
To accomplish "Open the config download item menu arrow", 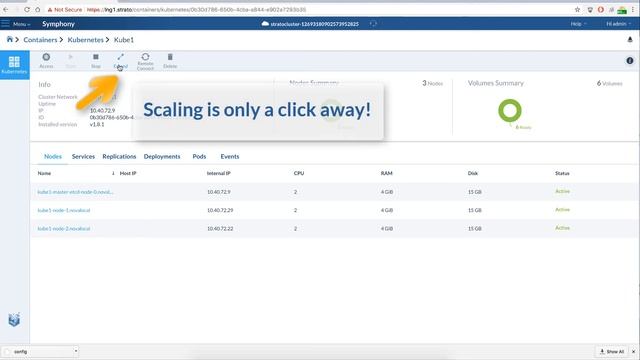I will [76, 351].
